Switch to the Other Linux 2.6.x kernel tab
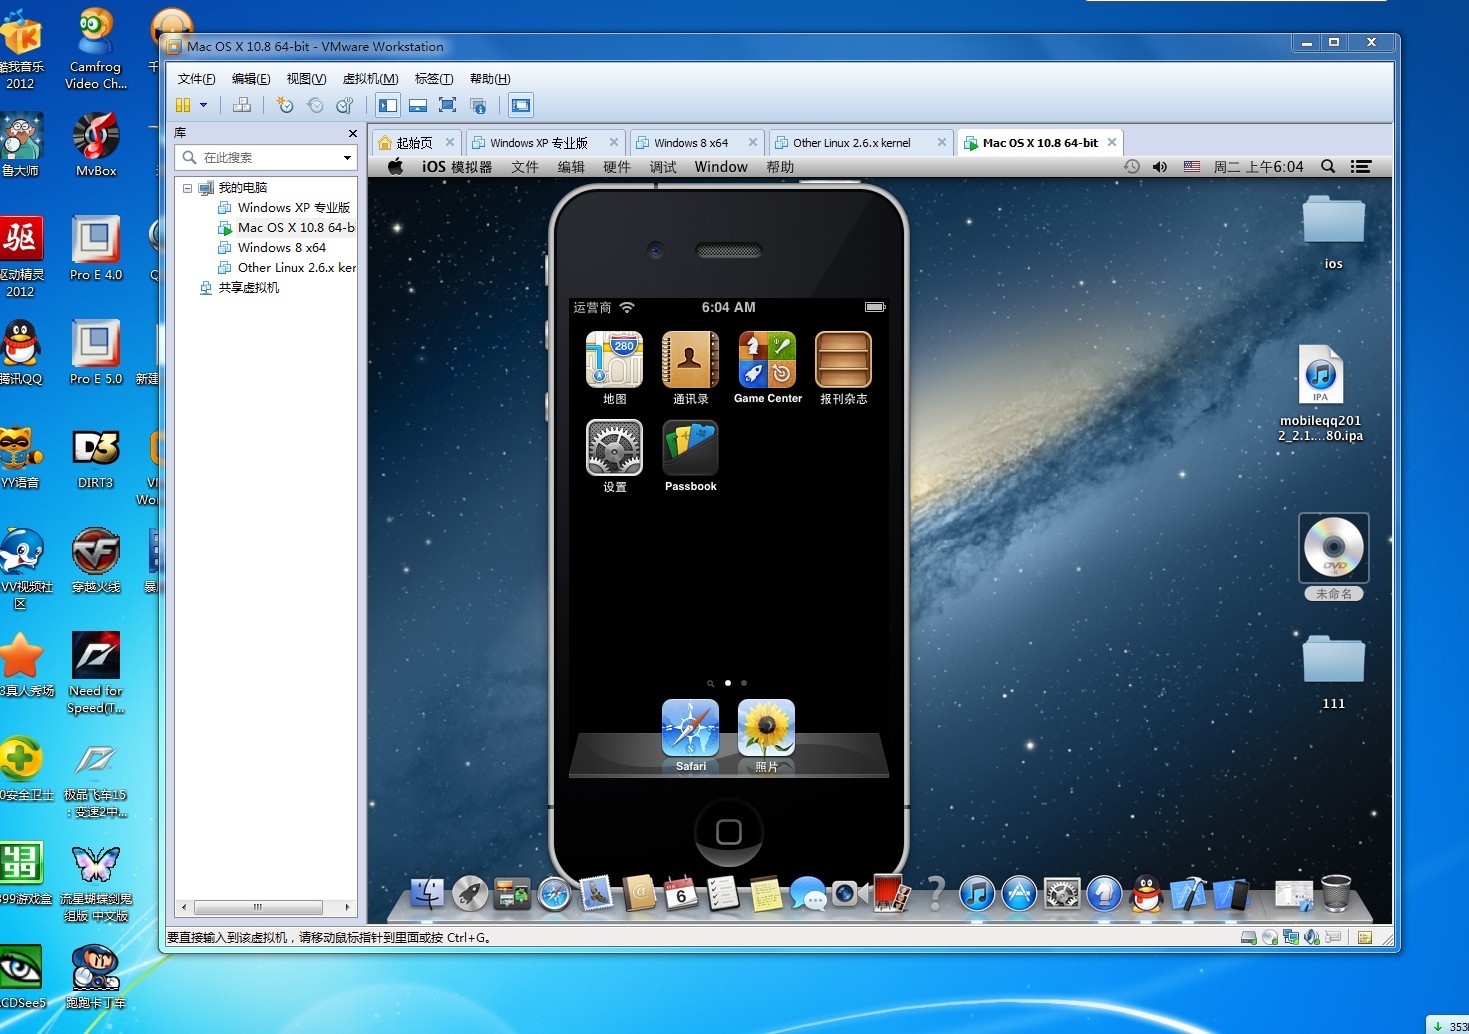1469x1034 pixels. [852, 143]
